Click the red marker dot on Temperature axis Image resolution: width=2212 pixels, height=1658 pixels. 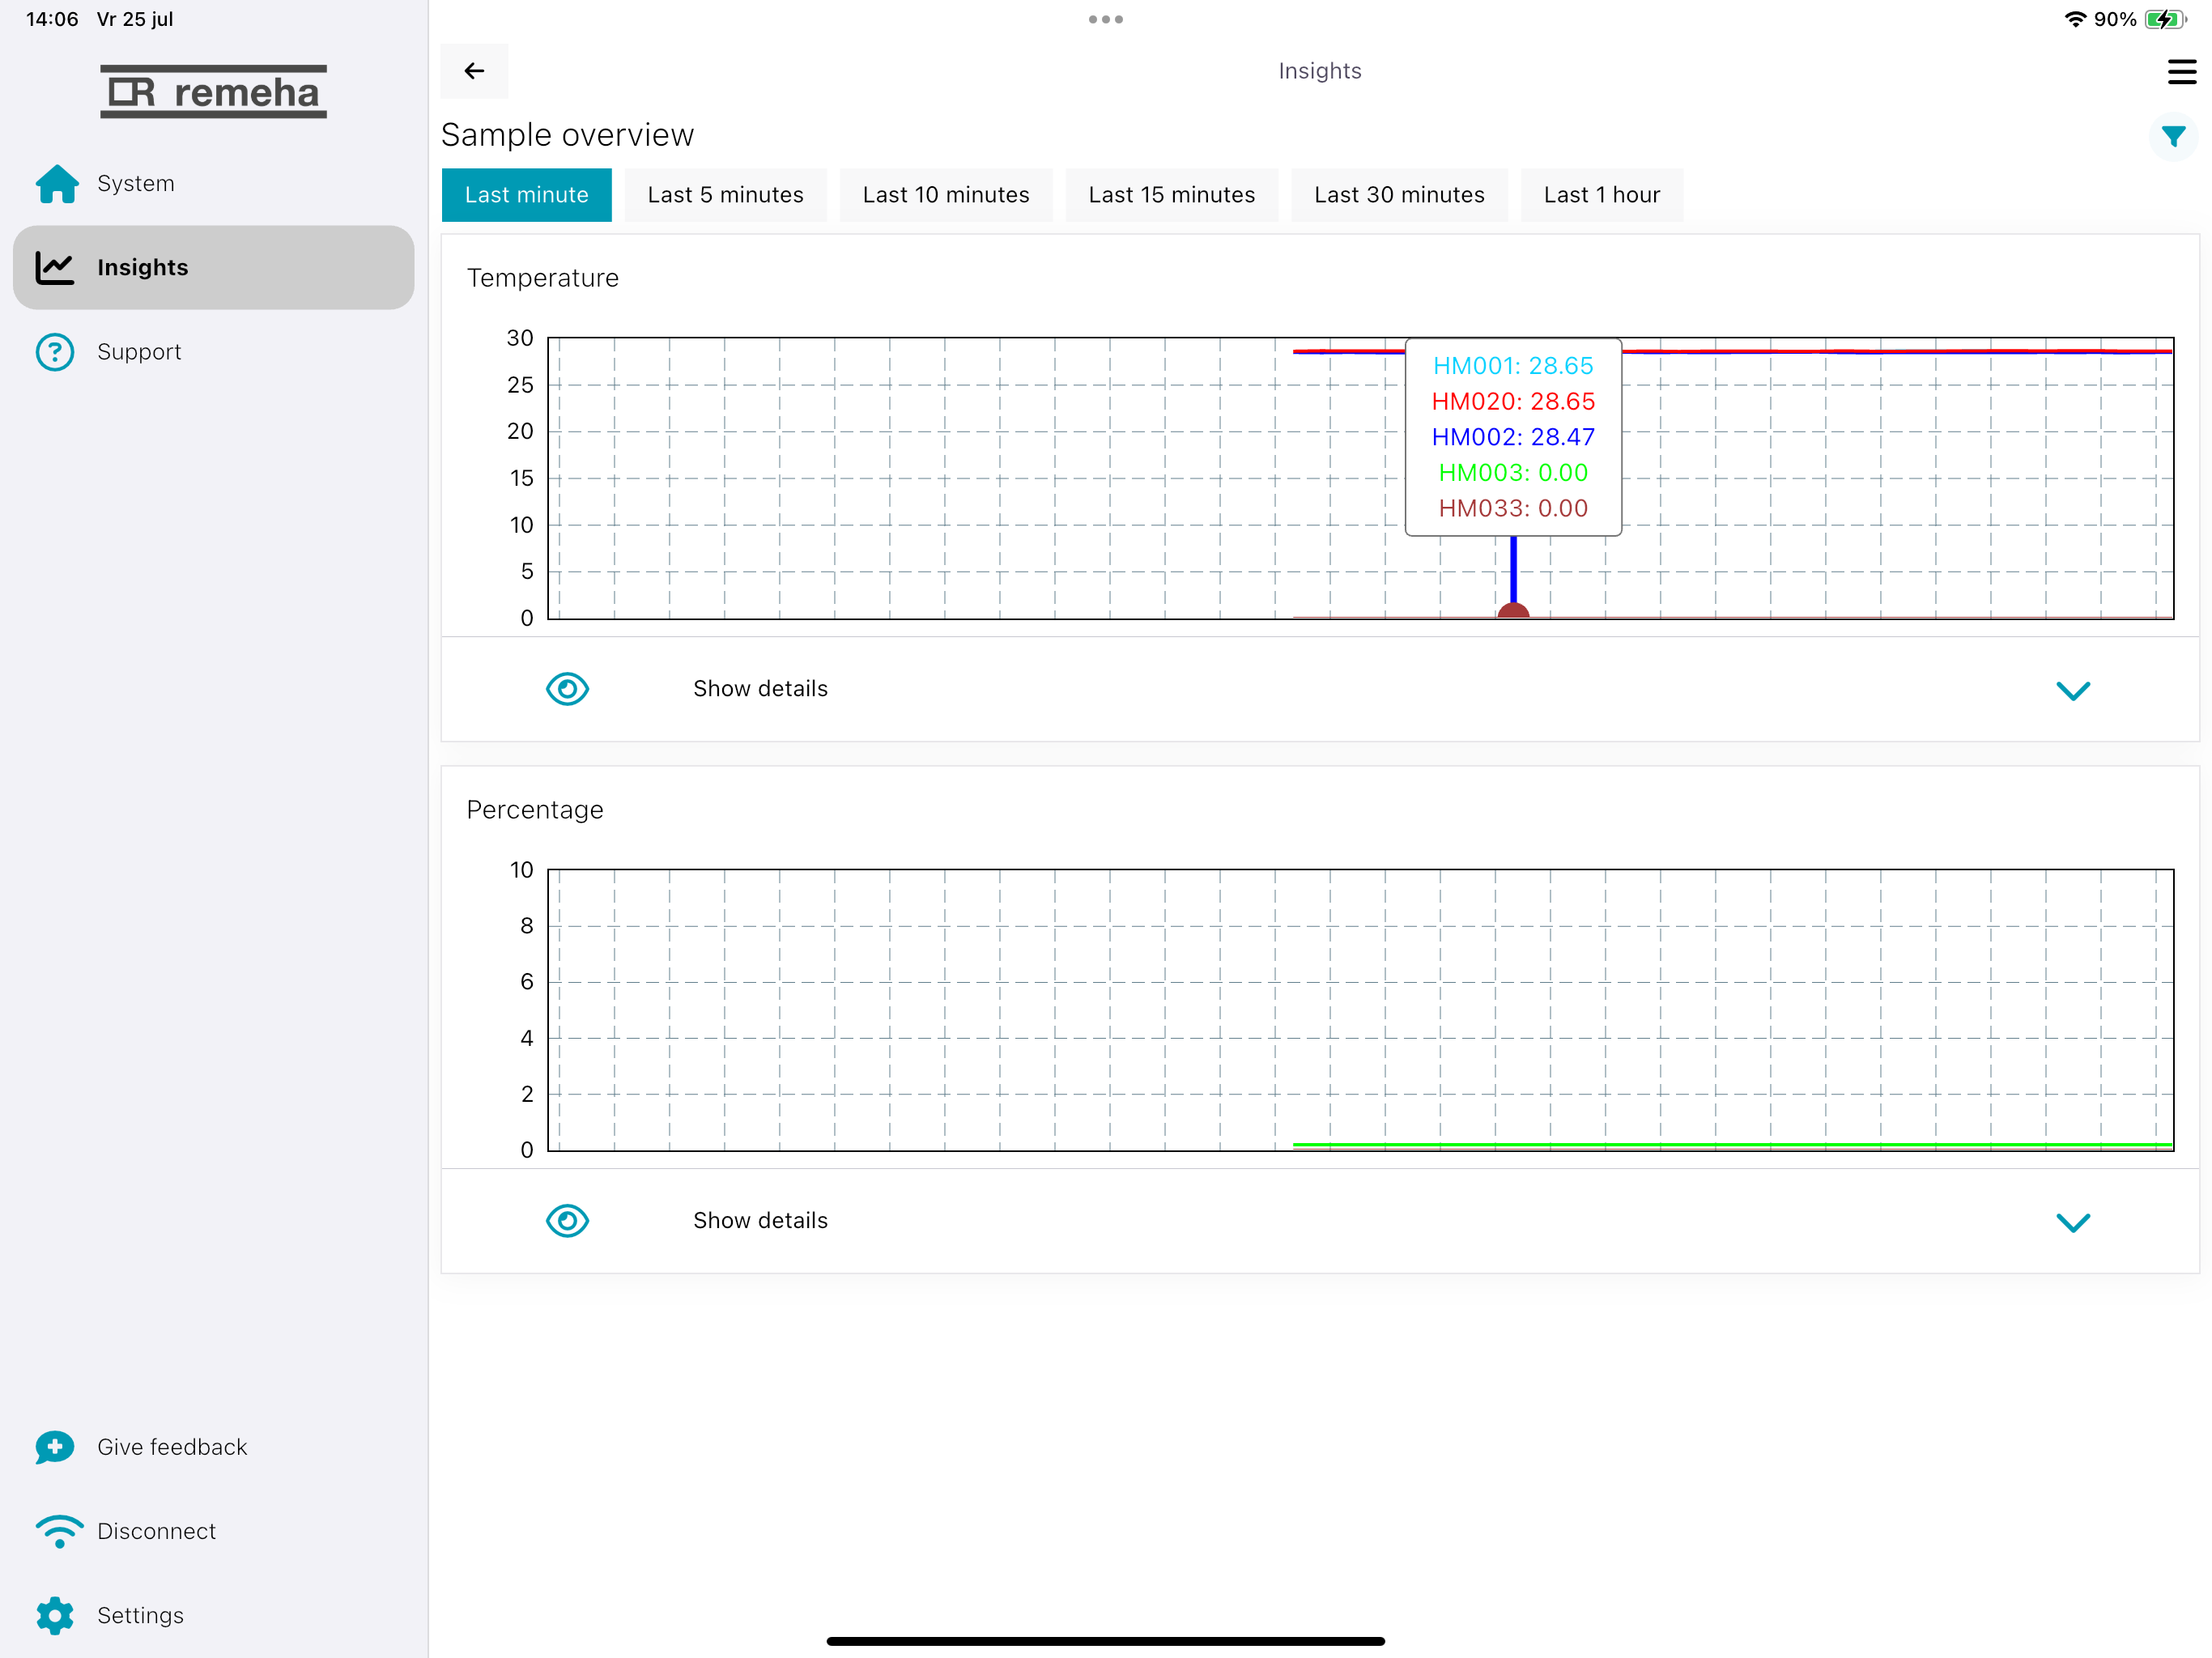(1513, 611)
